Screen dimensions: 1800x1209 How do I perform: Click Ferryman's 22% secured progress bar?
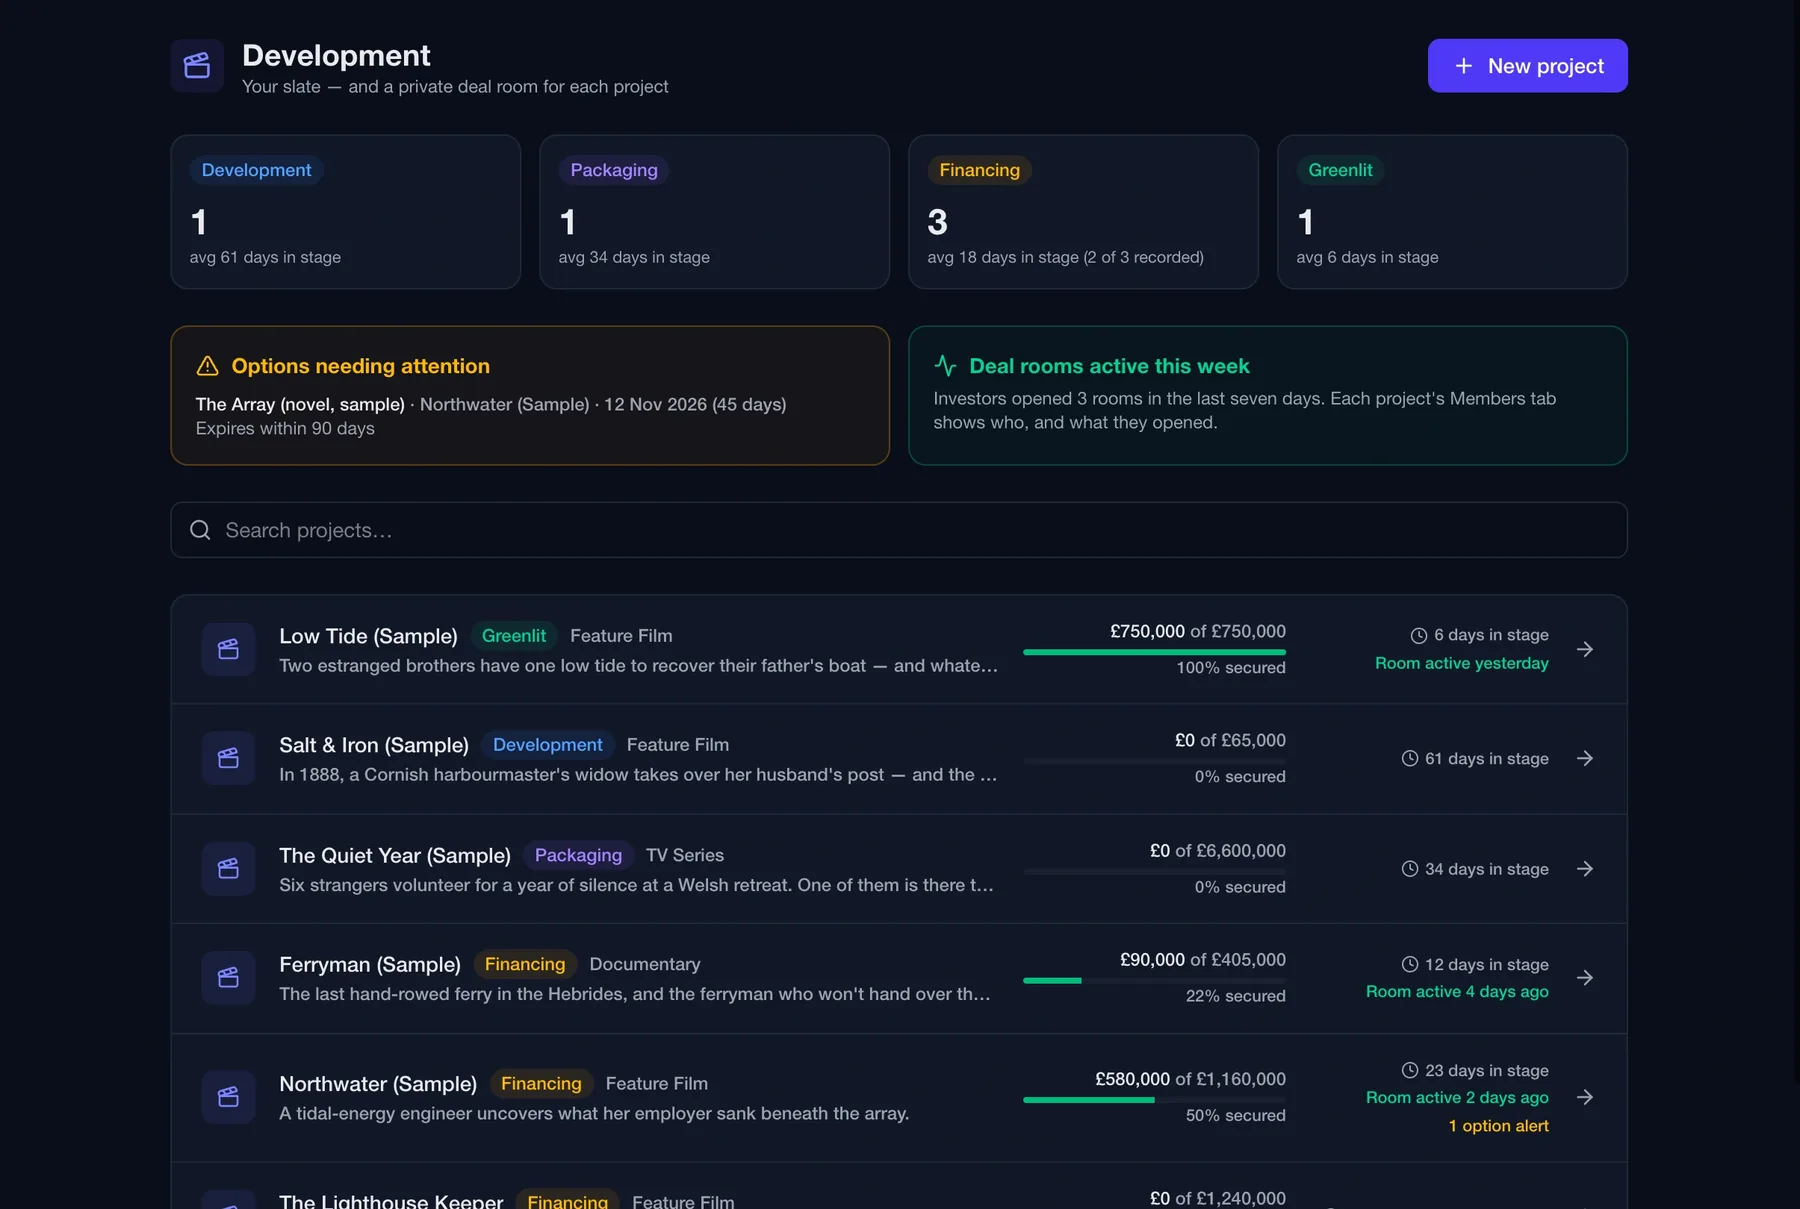1154,980
